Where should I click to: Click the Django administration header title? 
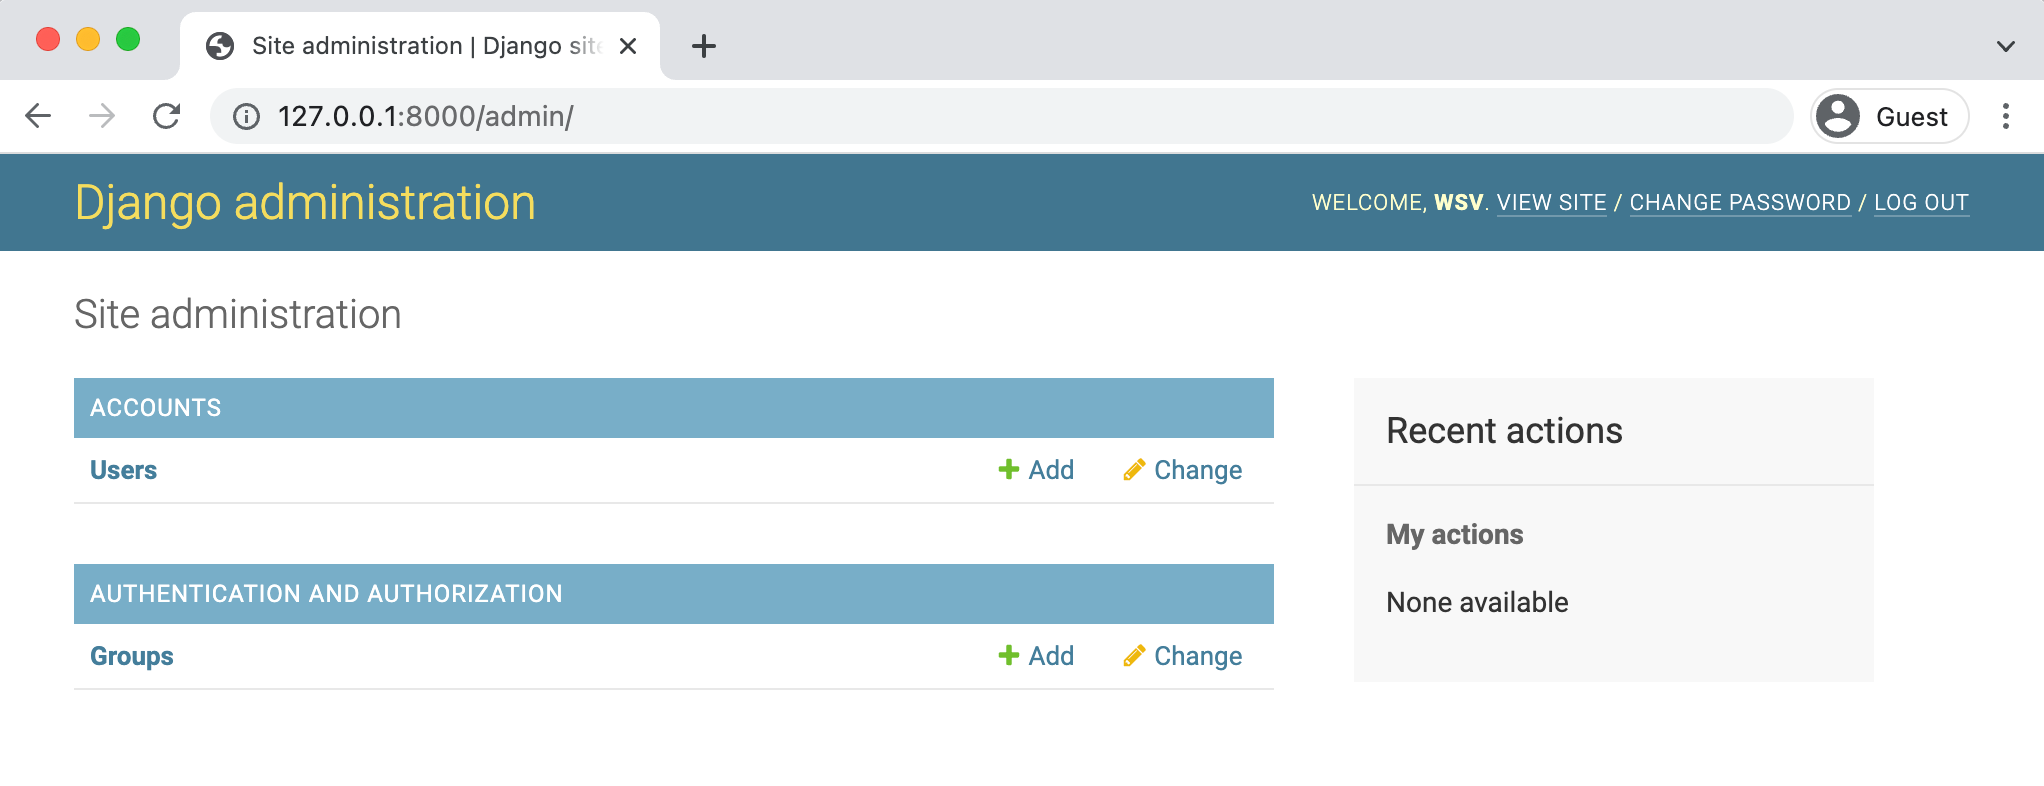(x=305, y=202)
